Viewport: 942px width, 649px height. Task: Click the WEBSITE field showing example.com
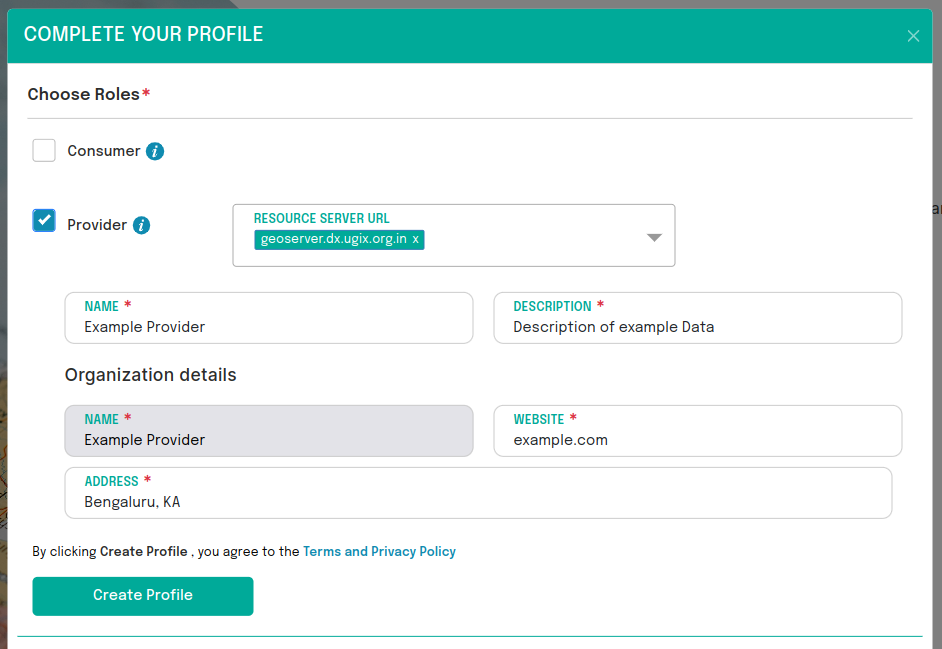[697, 439]
